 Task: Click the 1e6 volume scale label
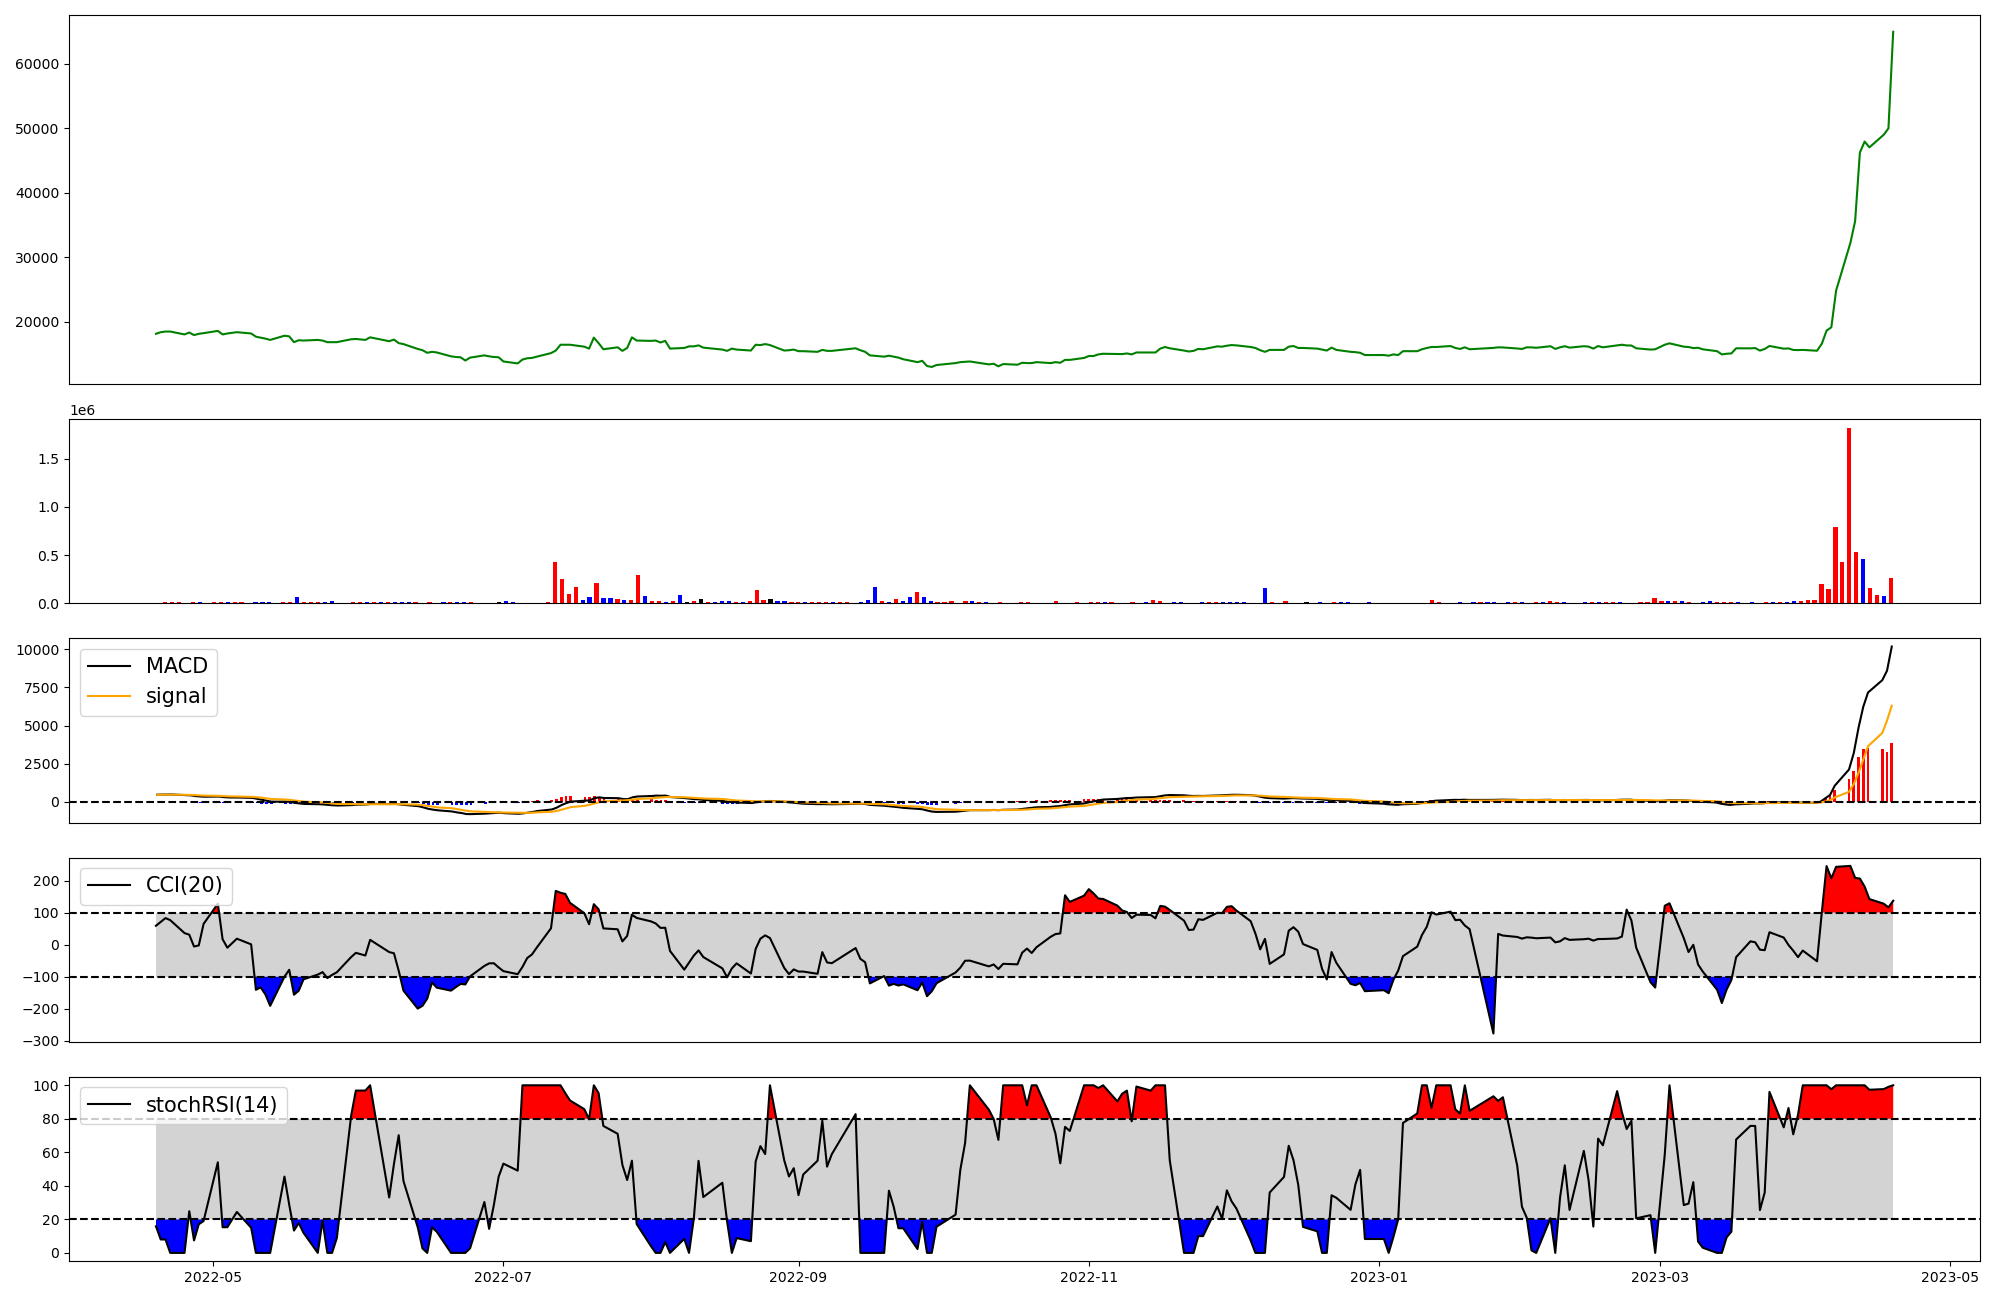click(x=82, y=410)
